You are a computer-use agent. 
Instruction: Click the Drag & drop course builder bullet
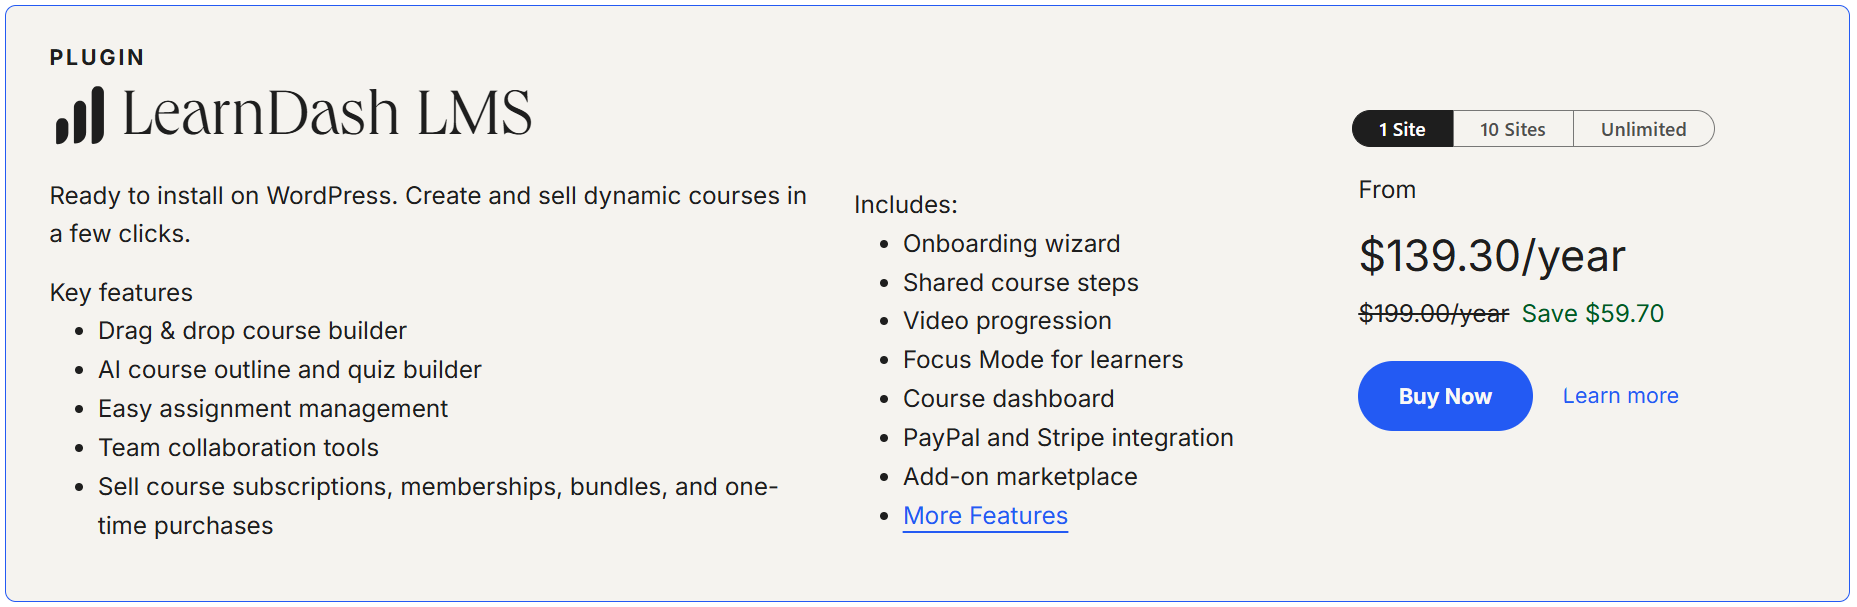coord(251,330)
